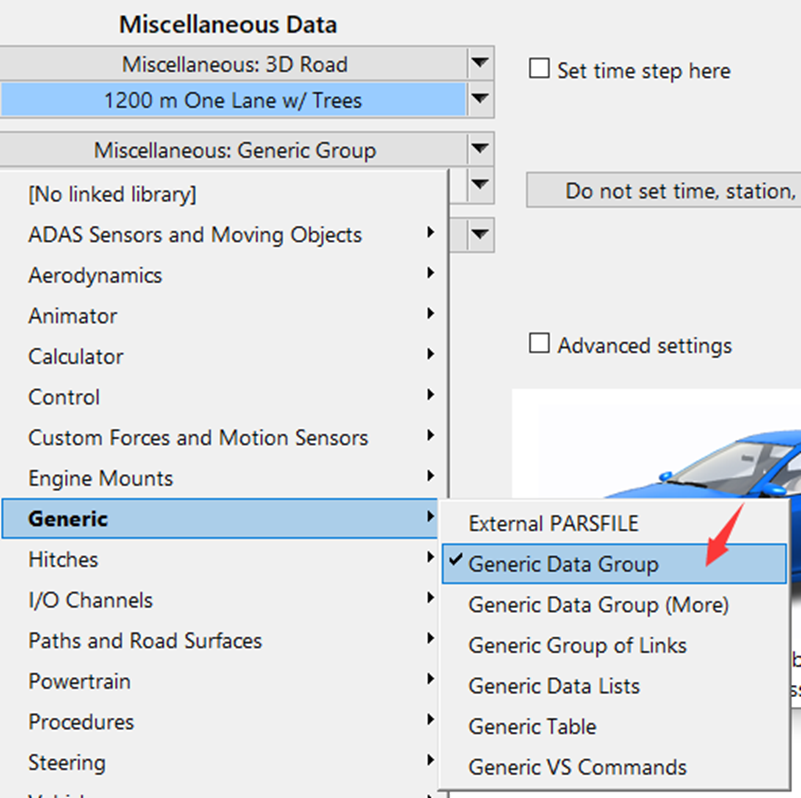Toggle the Advanced settings checkbox
The height and width of the screenshot is (798, 801).
click(x=540, y=345)
